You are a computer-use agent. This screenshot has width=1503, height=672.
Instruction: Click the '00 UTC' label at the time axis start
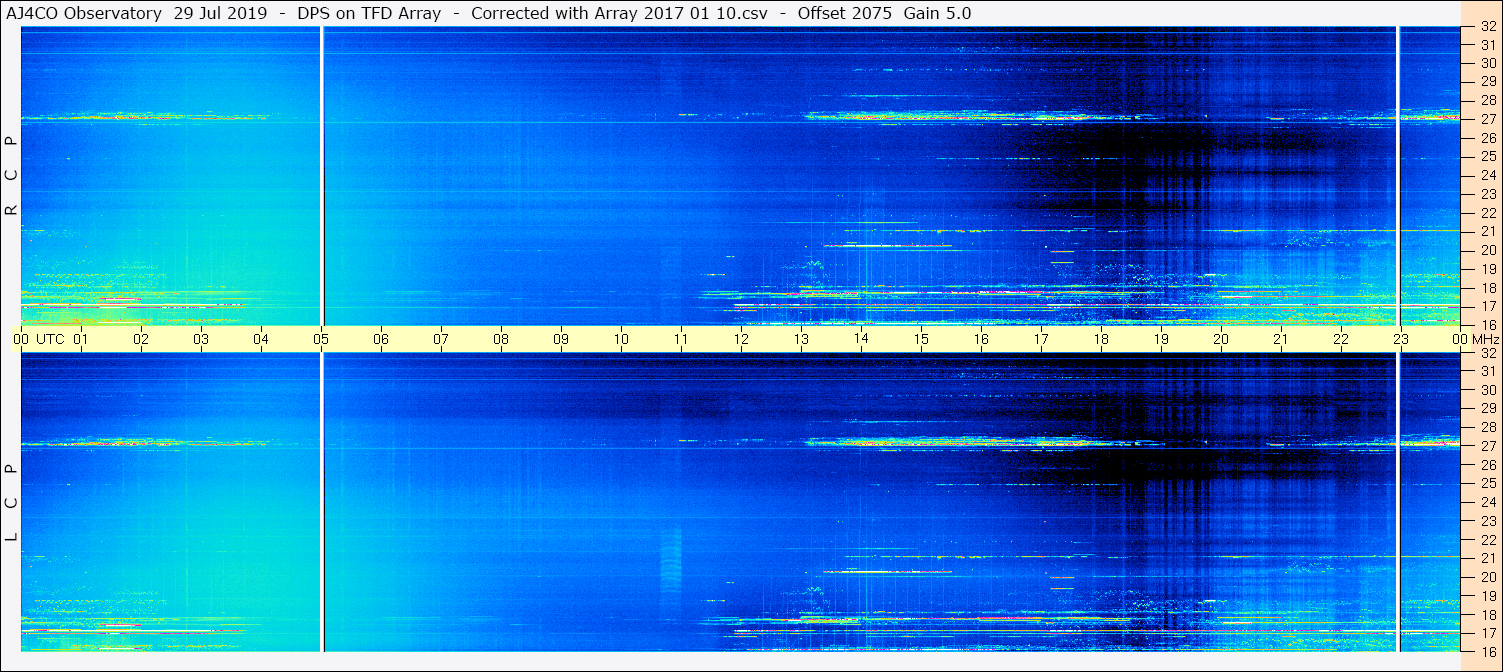pos(39,339)
